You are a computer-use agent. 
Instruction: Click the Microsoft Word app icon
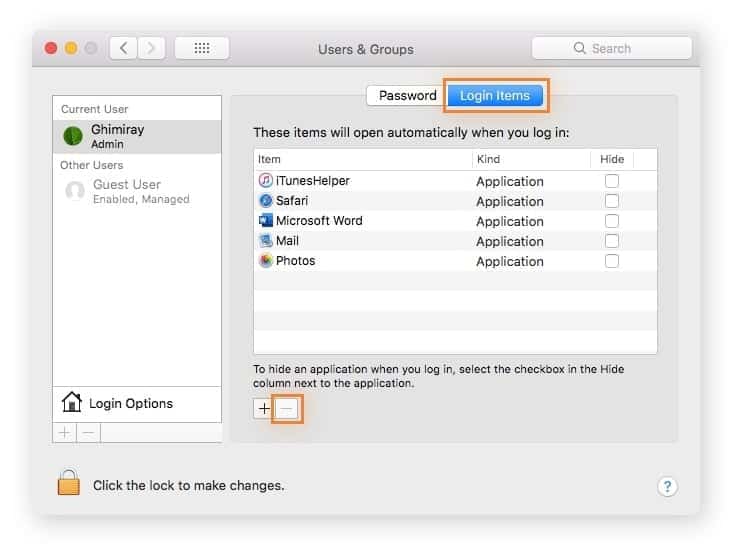point(265,221)
